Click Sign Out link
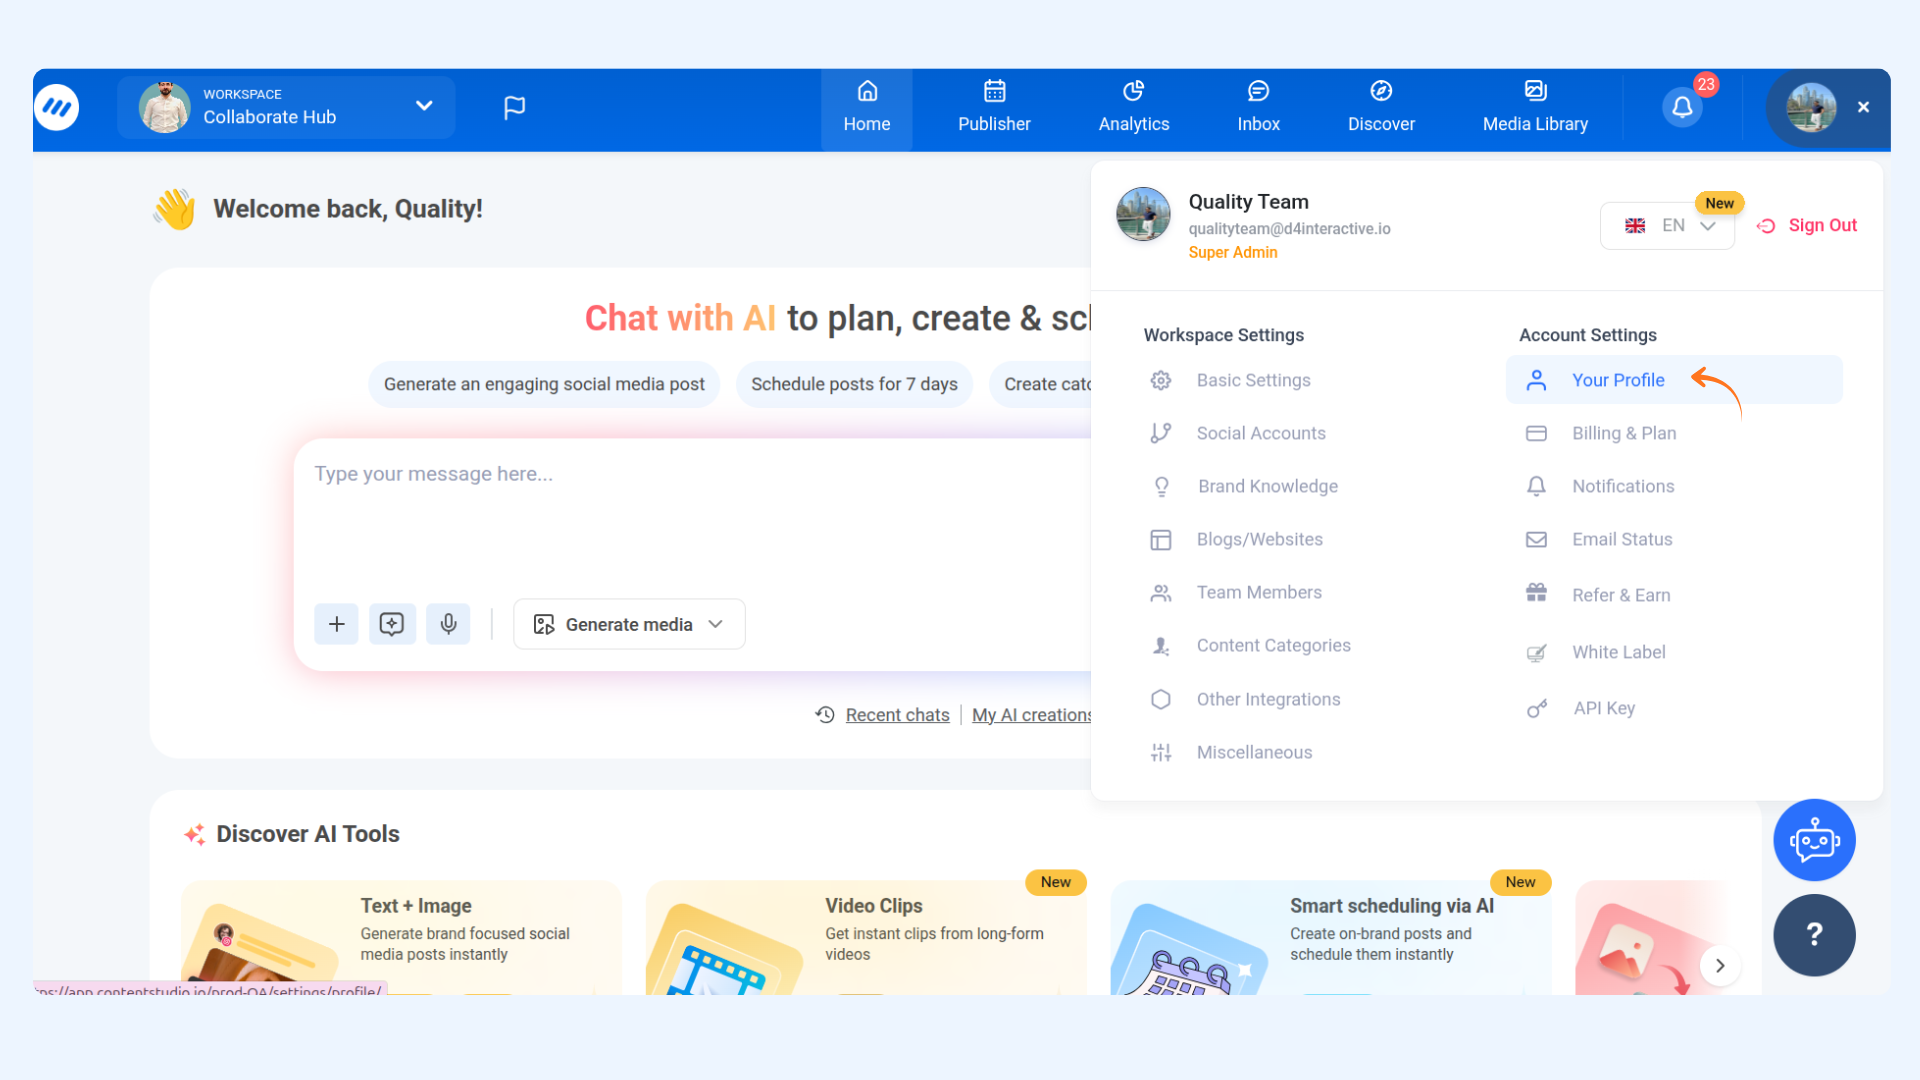 coord(1807,226)
